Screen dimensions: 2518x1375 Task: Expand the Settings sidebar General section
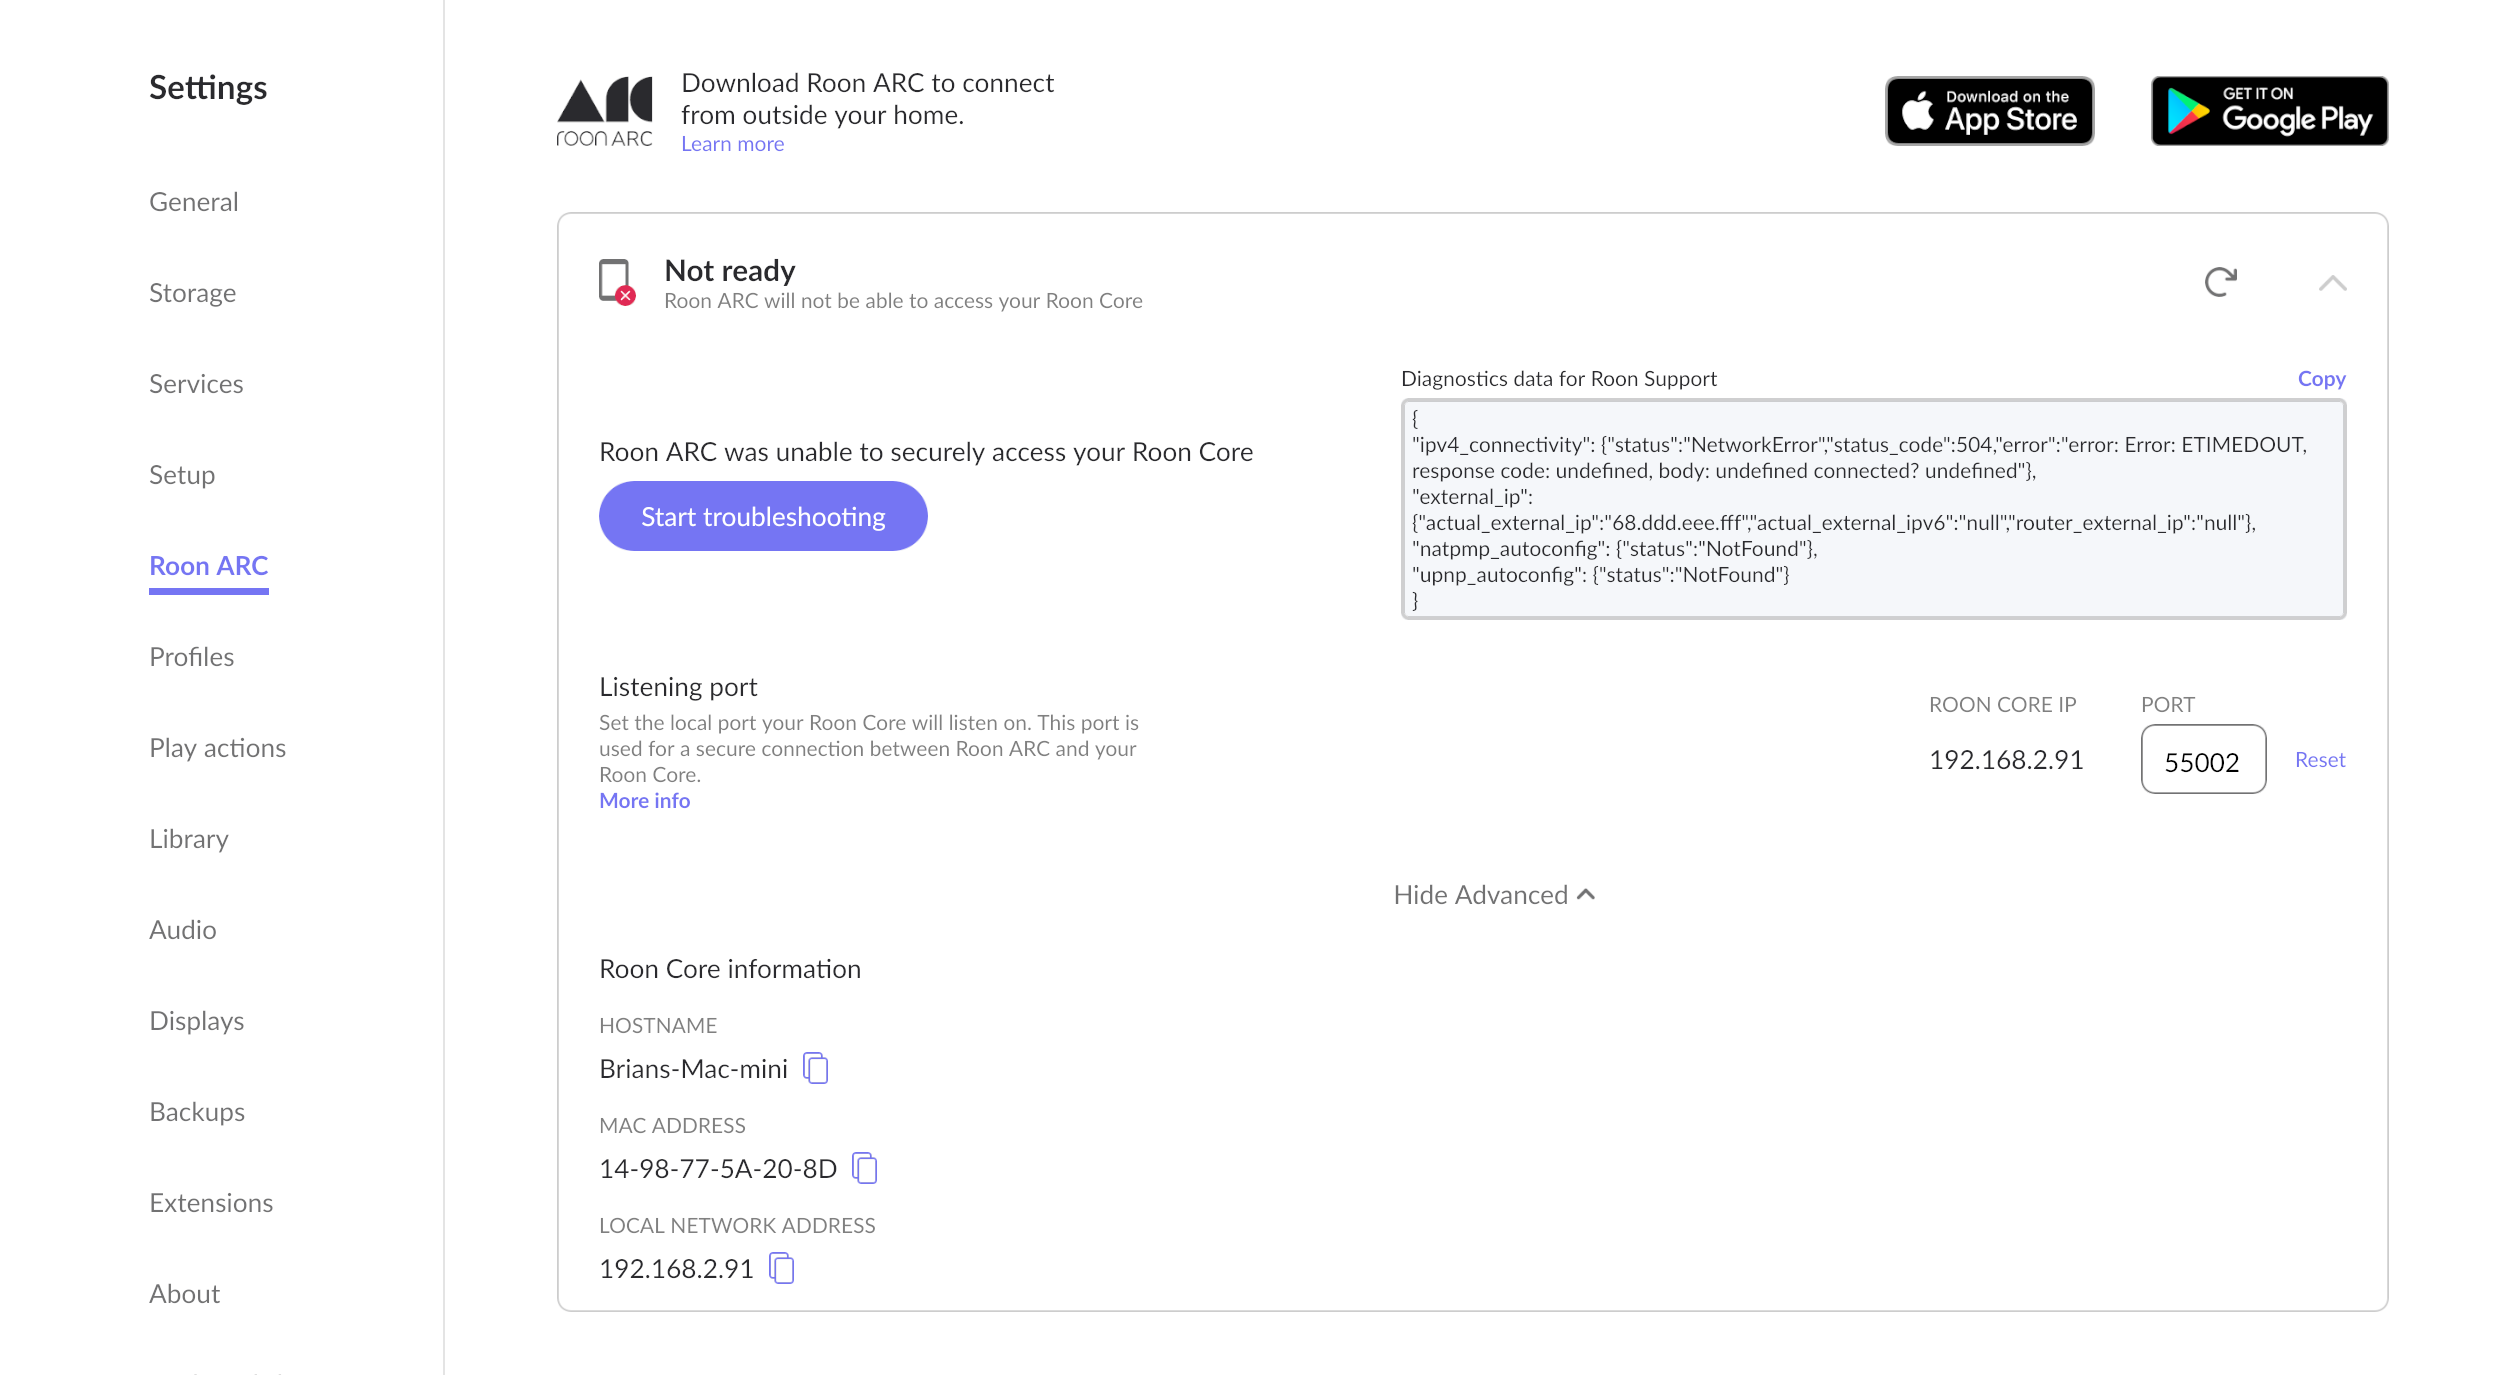(x=193, y=201)
